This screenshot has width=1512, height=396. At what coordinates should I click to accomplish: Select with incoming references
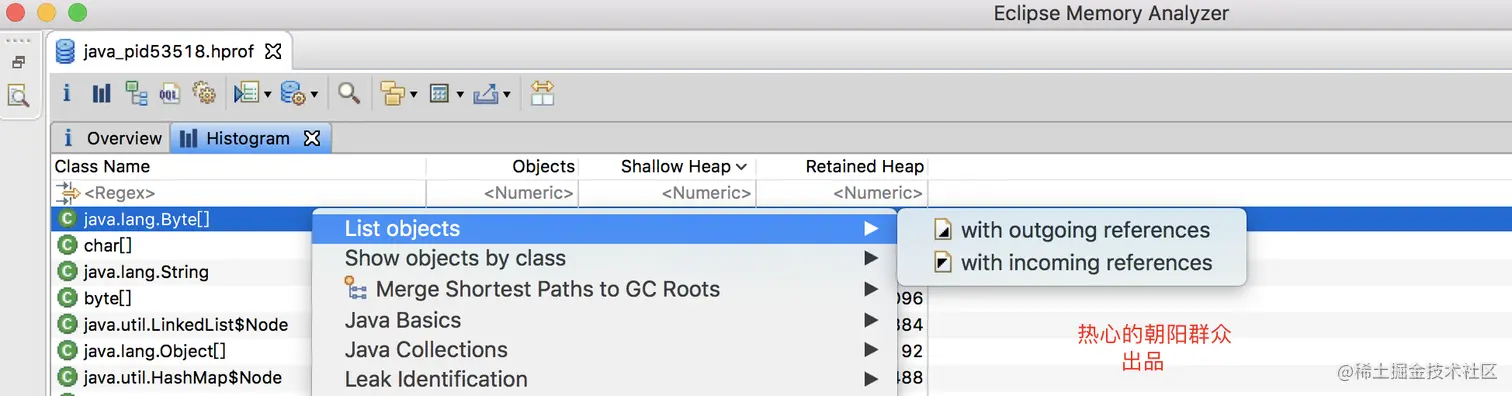coord(1072,263)
